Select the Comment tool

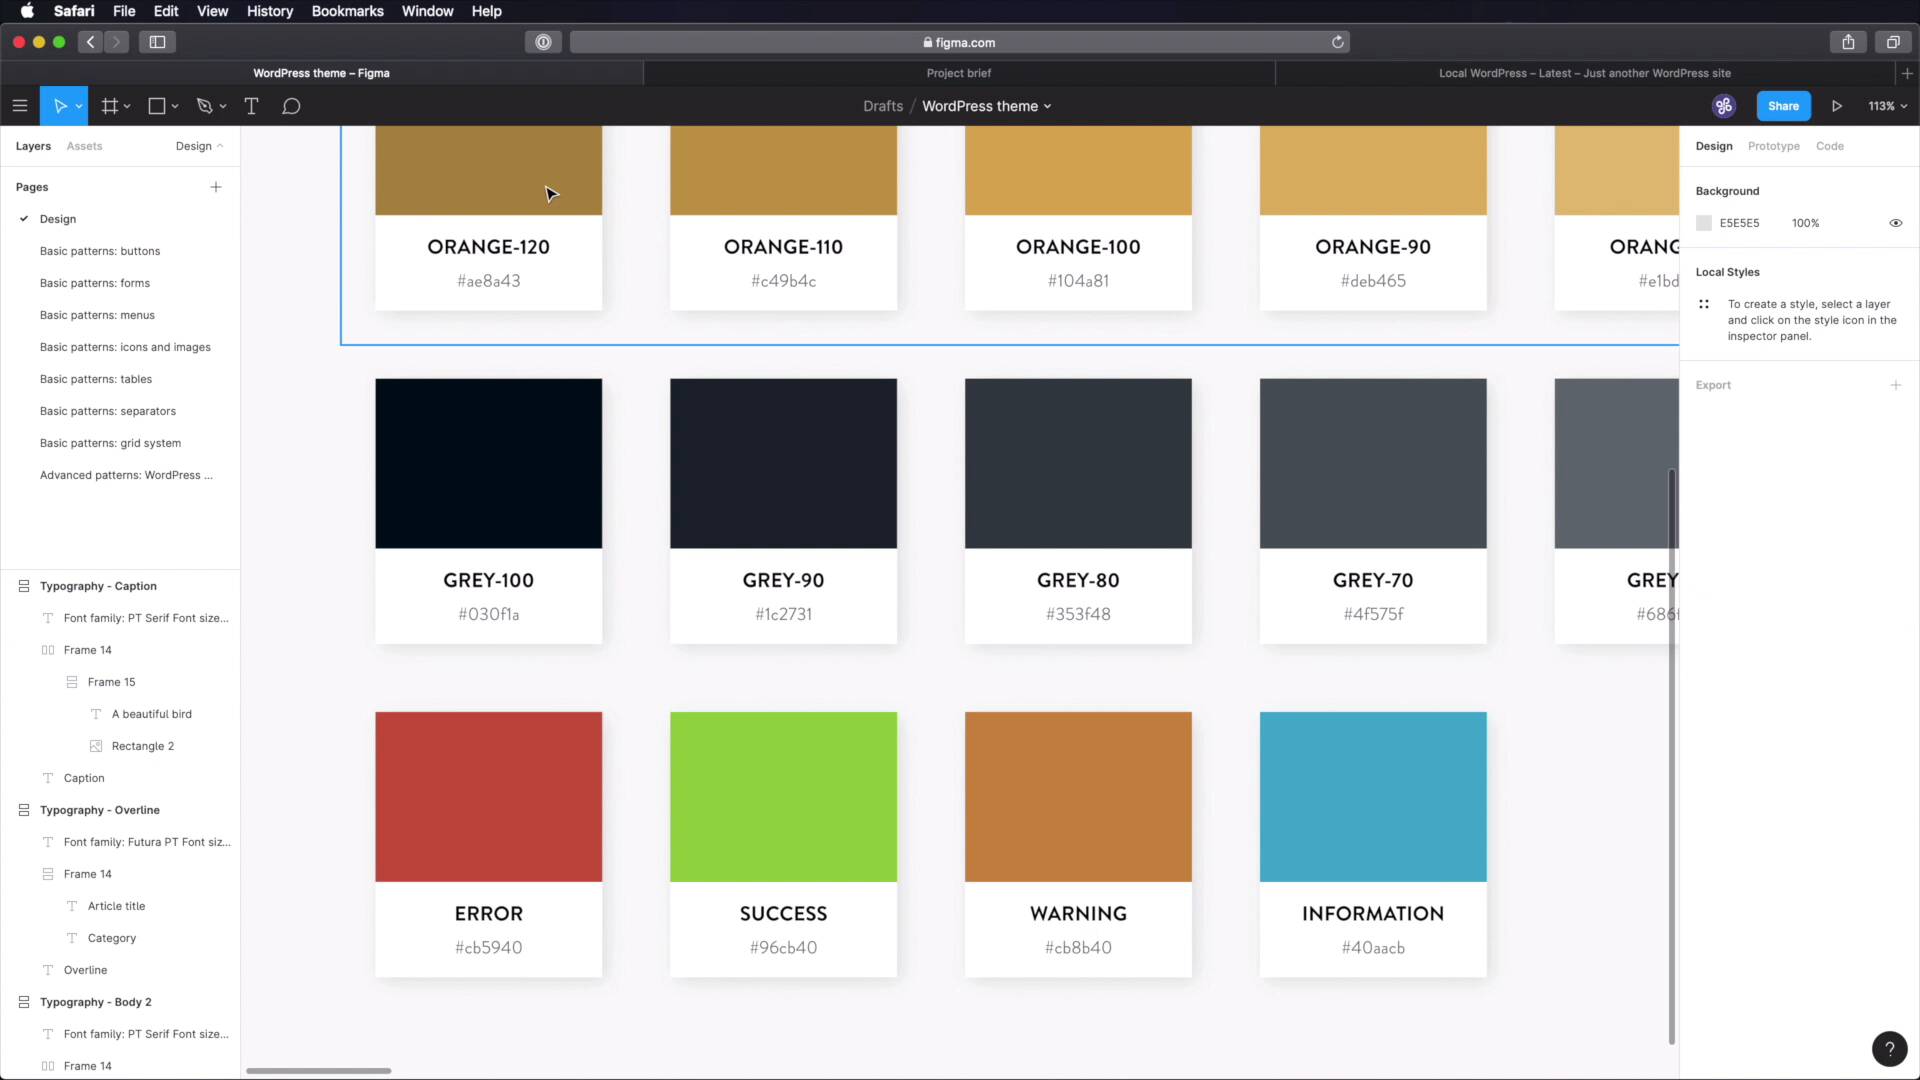click(x=291, y=106)
